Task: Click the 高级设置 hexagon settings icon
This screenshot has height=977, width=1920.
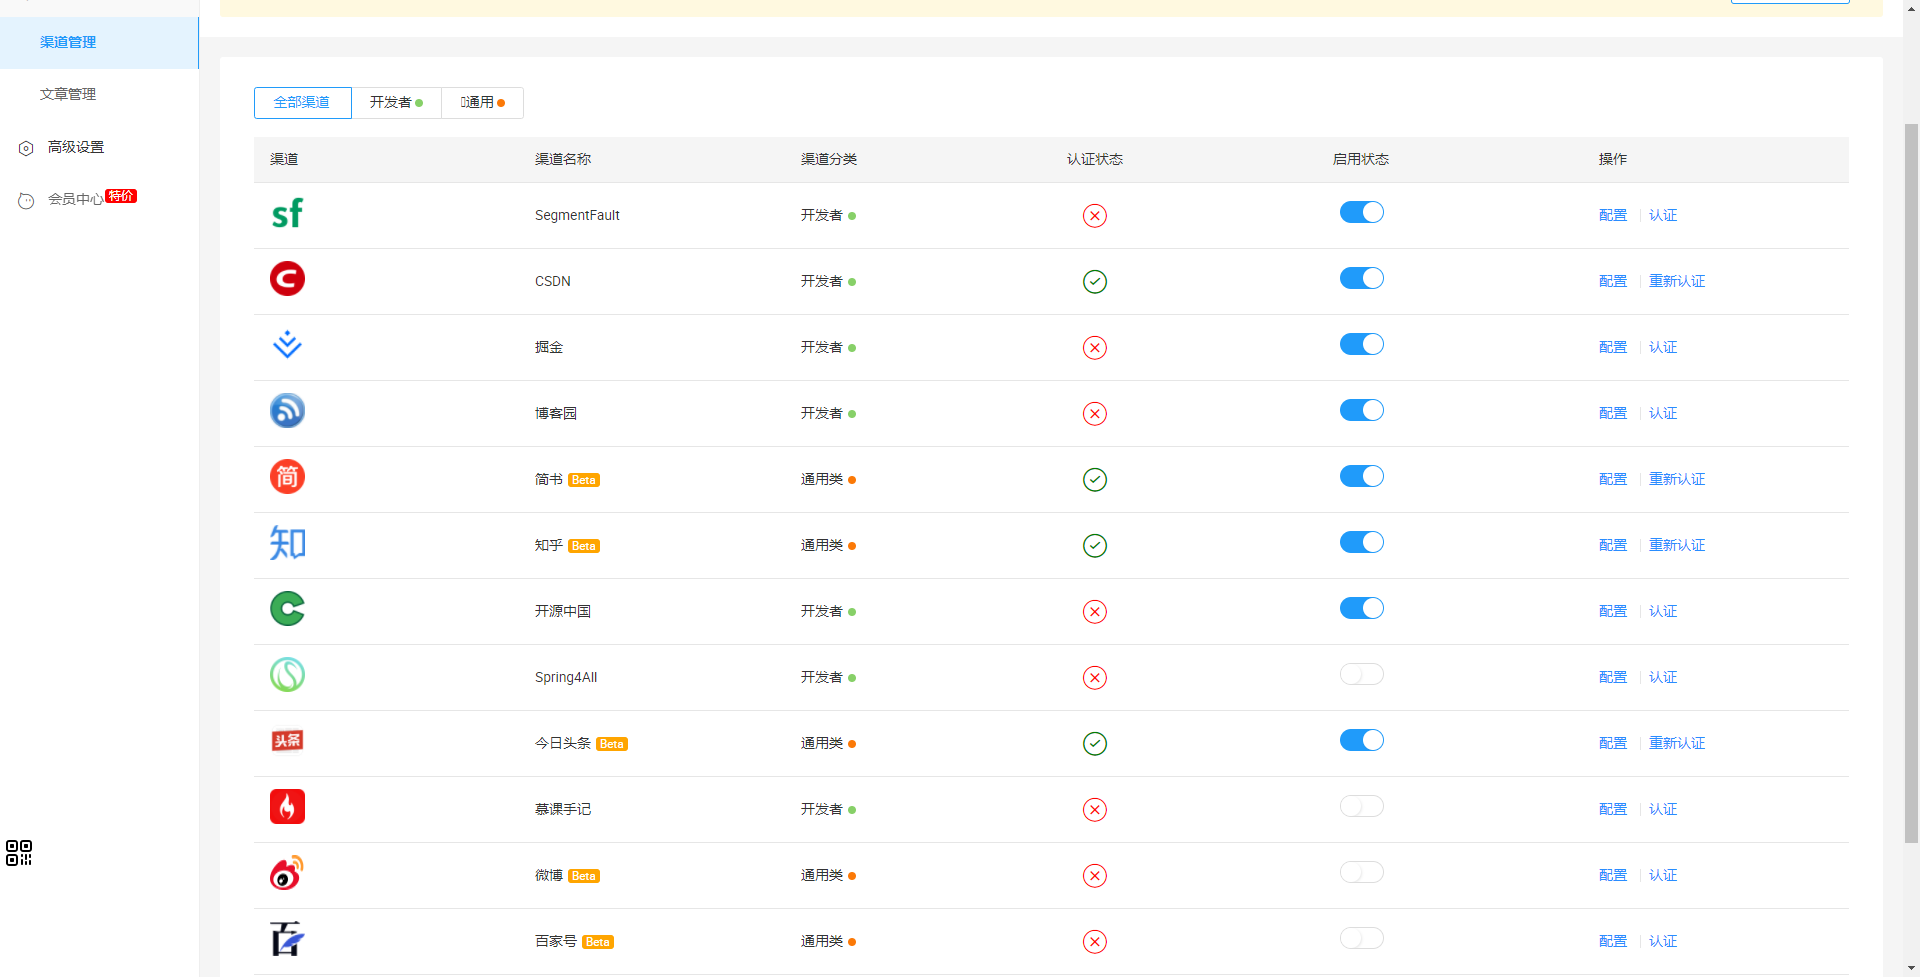Action: click(26, 148)
